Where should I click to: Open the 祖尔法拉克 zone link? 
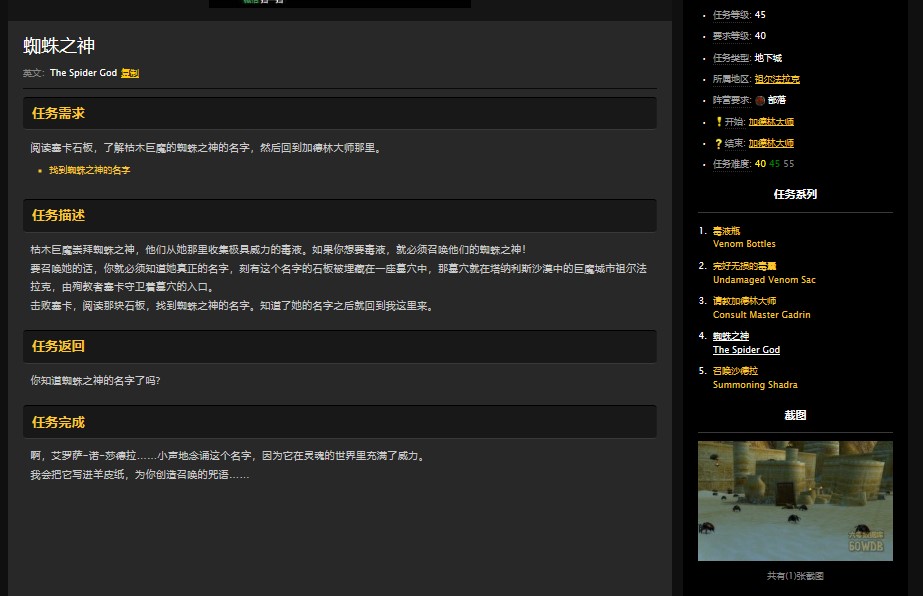coord(779,78)
